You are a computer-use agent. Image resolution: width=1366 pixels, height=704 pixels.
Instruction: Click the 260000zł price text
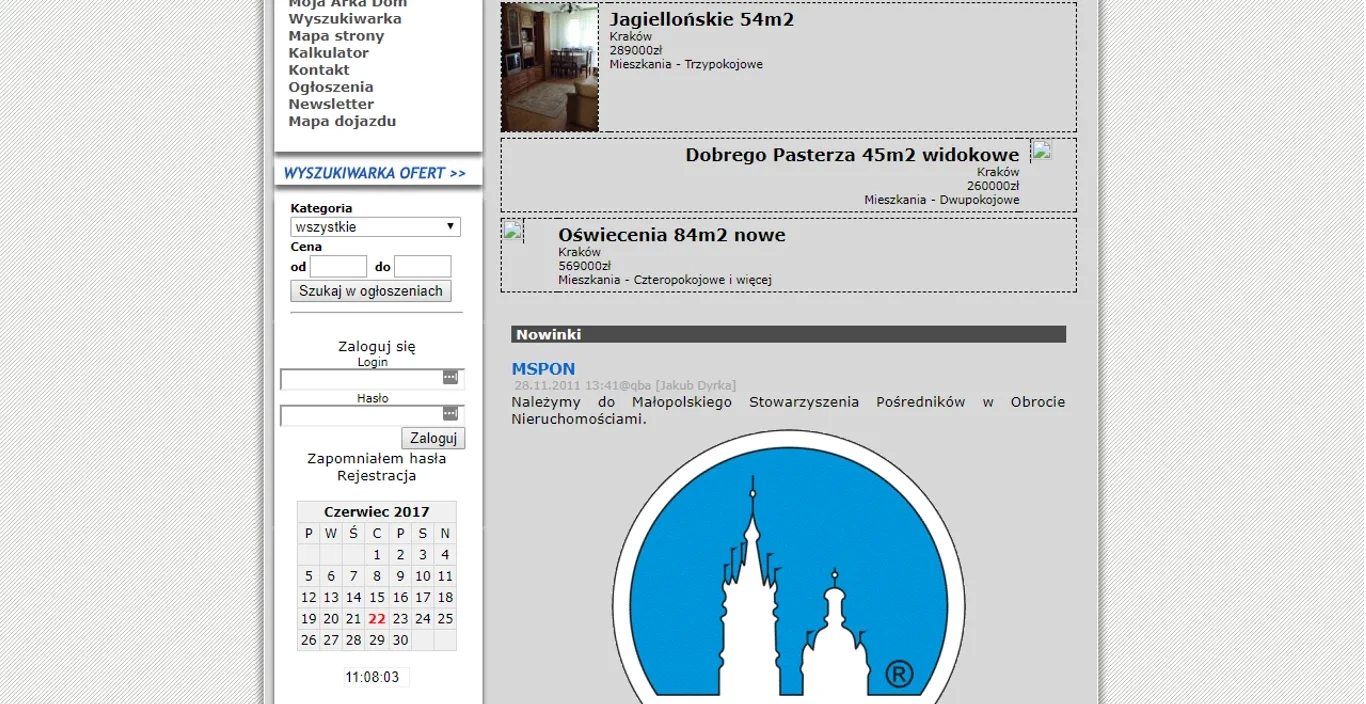pos(993,186)
